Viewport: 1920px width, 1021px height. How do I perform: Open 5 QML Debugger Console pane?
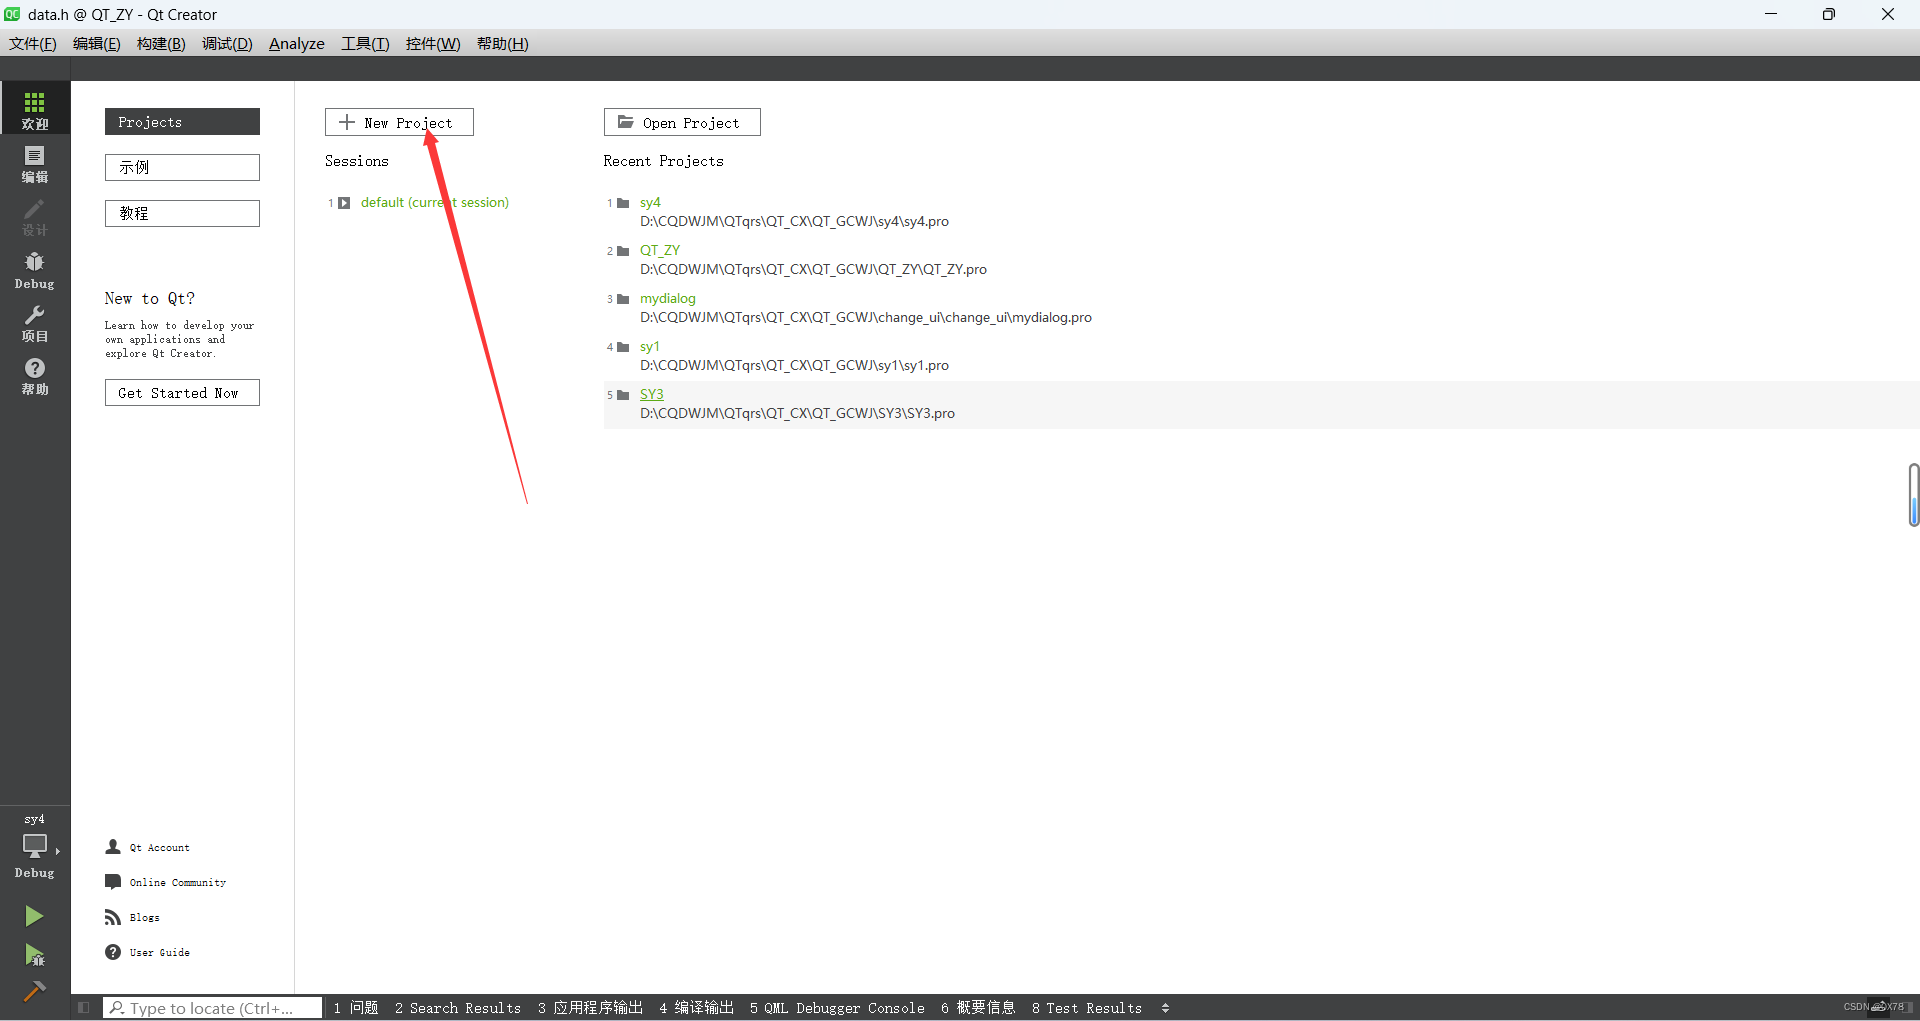tap(838, 1008)
